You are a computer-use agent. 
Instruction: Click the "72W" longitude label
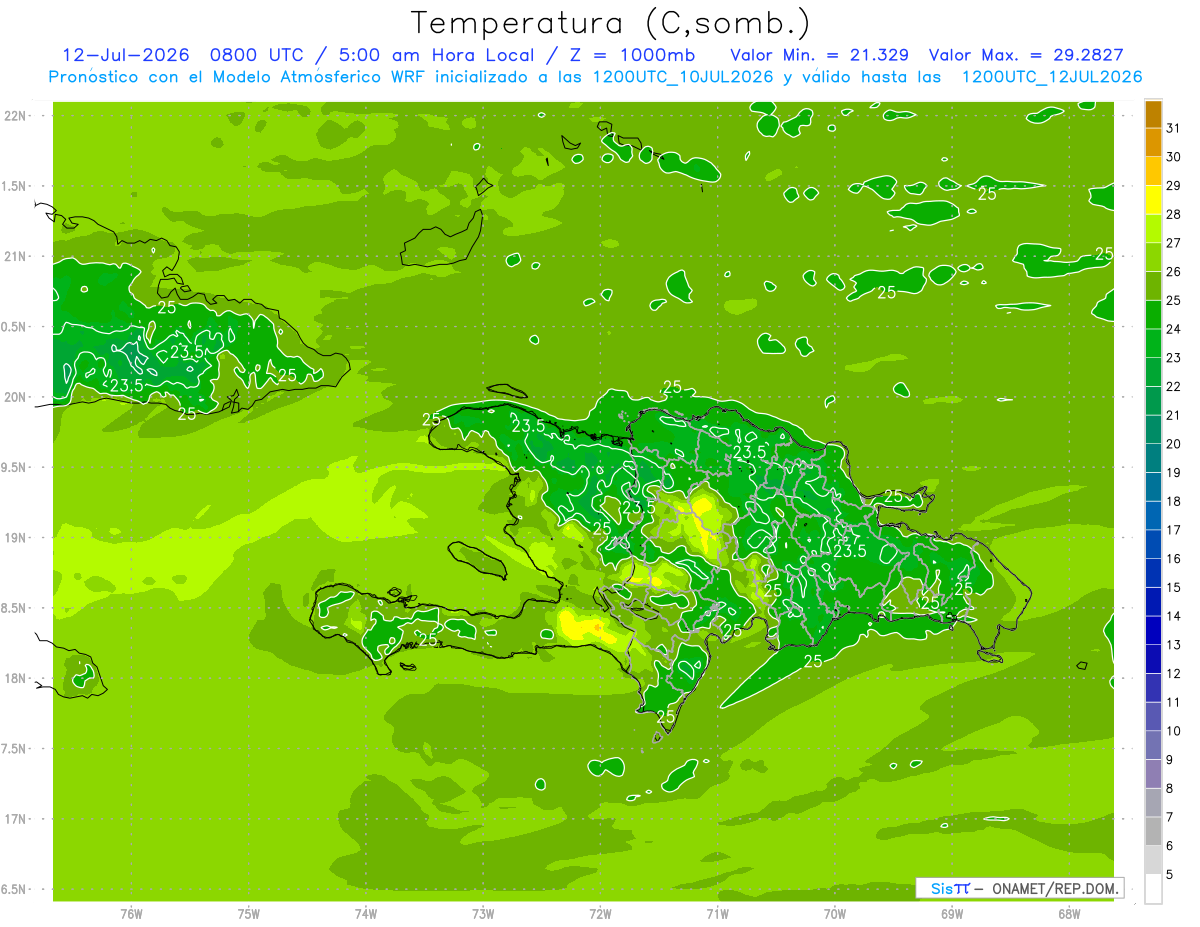[x=600, y=913]
